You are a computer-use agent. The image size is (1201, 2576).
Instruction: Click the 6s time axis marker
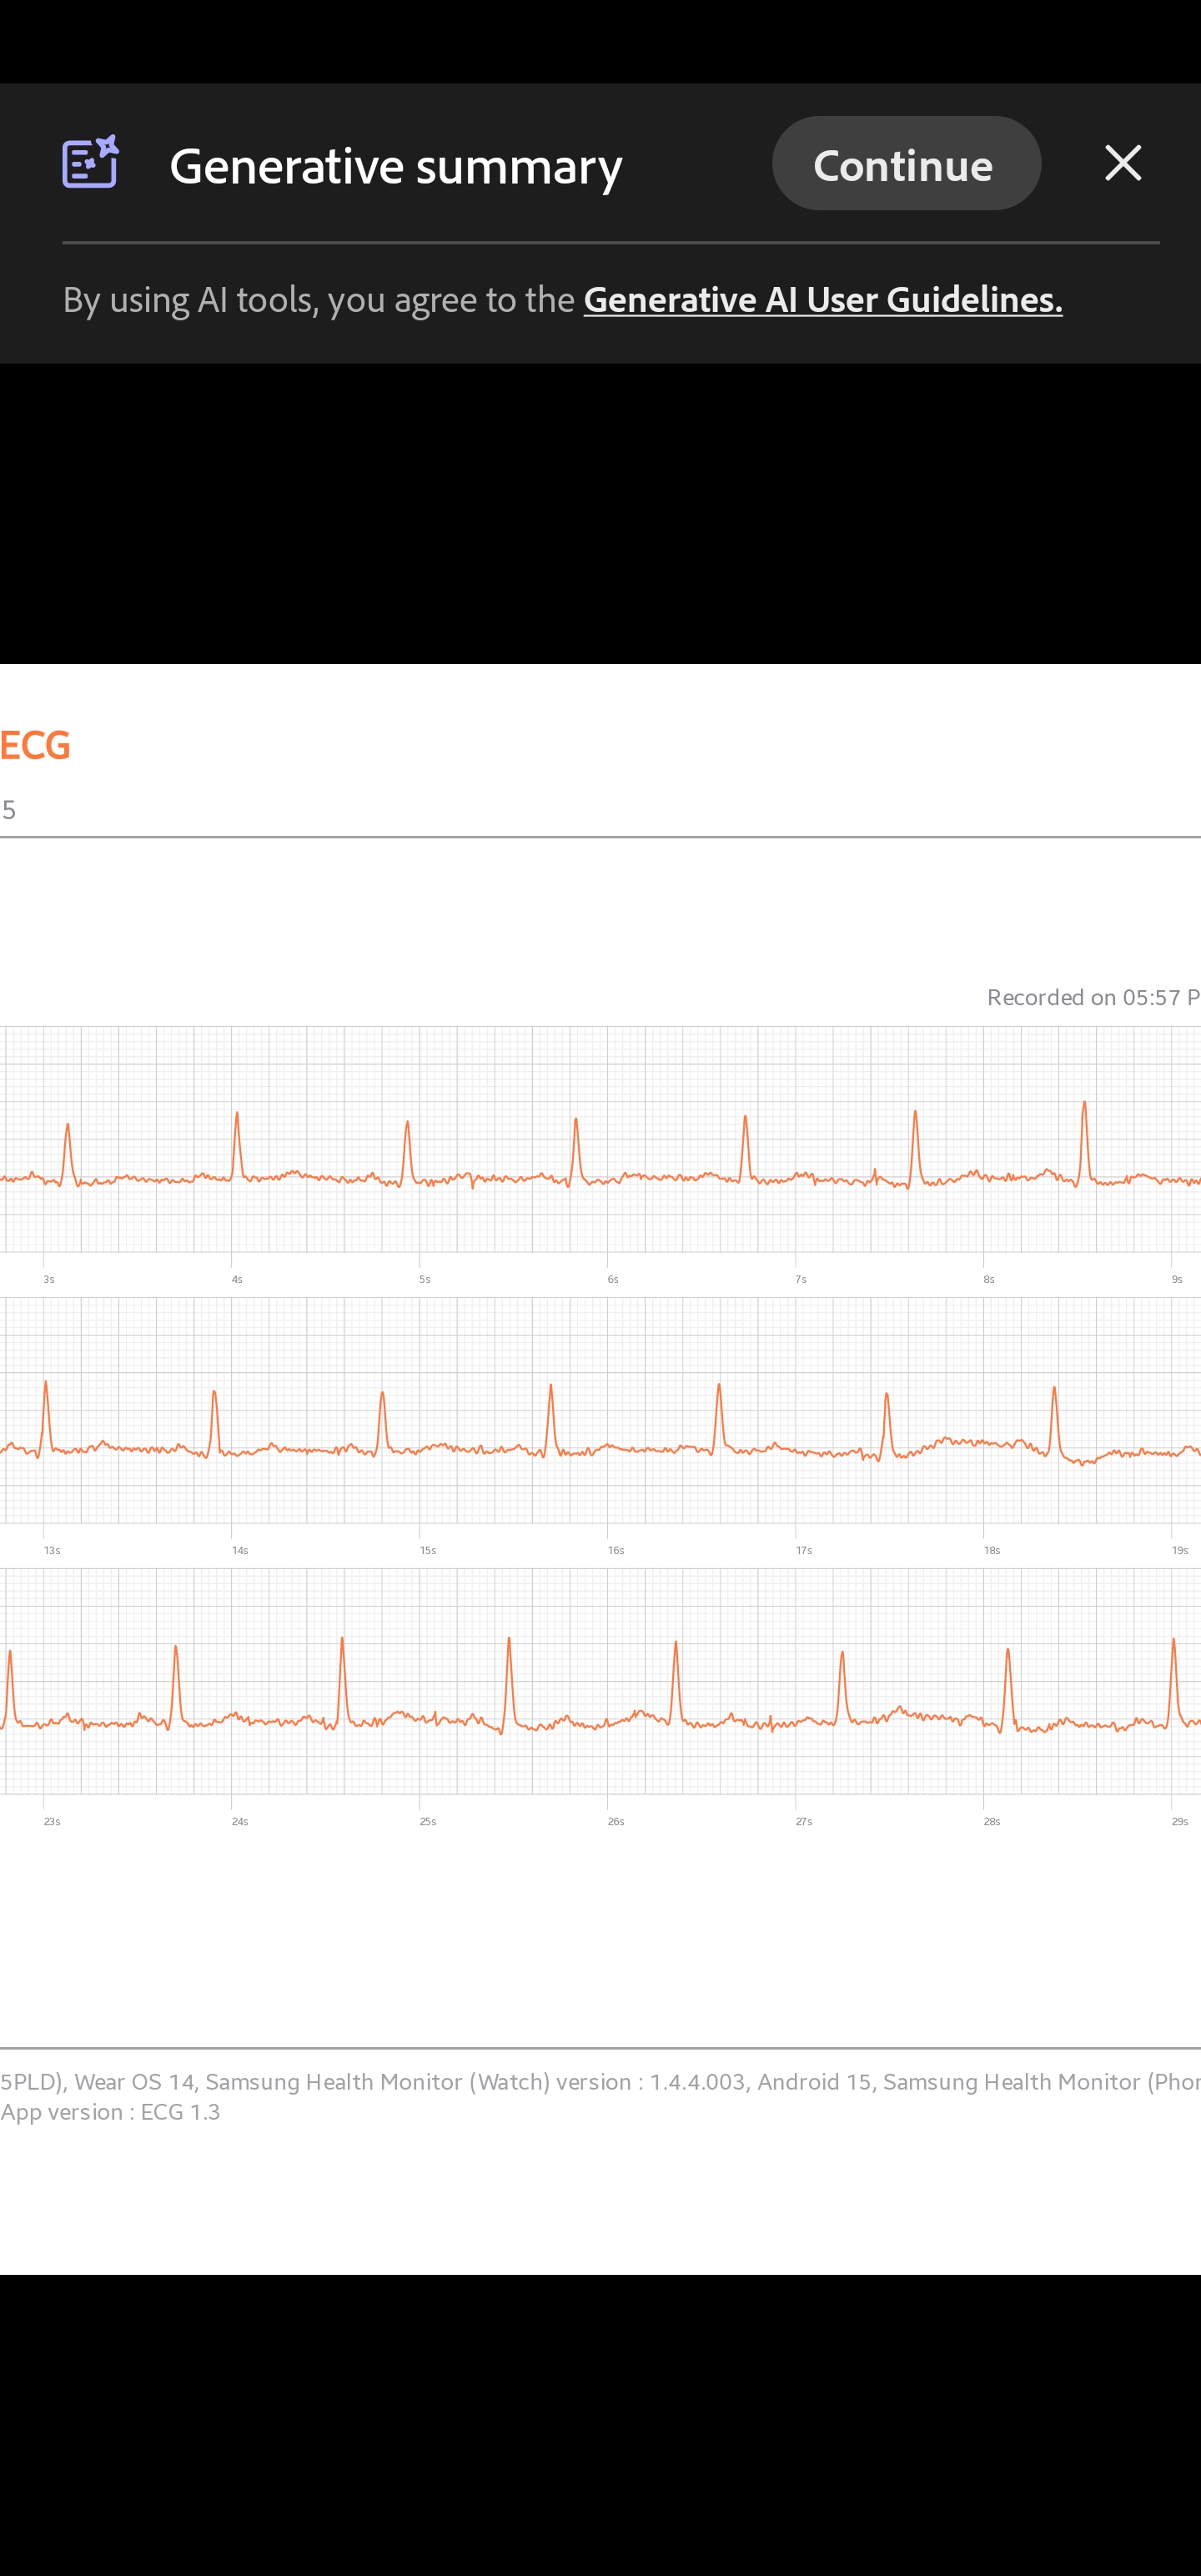point(613,1279)
